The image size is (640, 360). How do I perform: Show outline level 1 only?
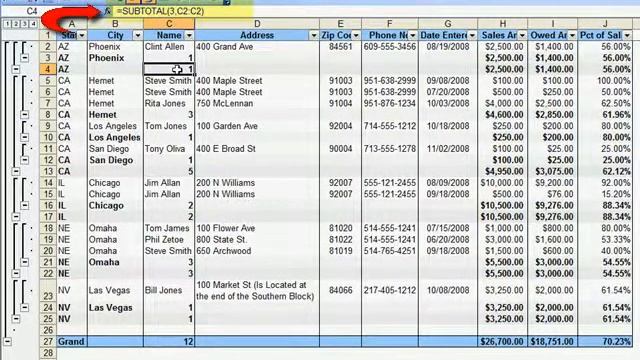pyautogui.click(x=7, y=24)
